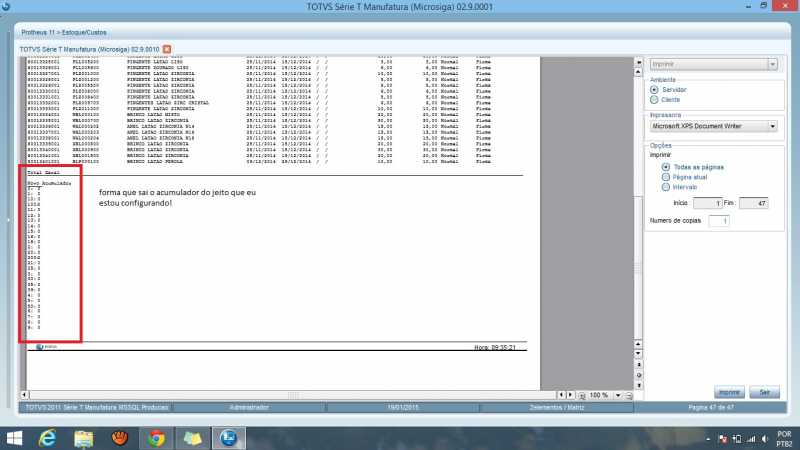Go to previous page with left arrow
This screenshot has width=800, height=450.
(561, 395)
